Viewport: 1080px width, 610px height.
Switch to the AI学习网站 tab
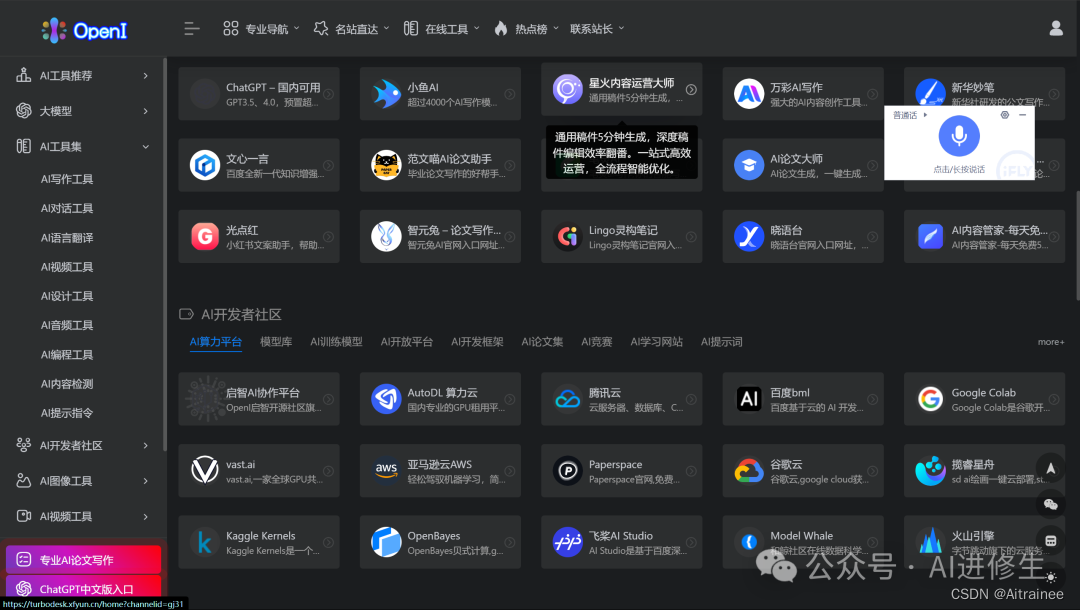pyautogui.click(x=656, y=342)
